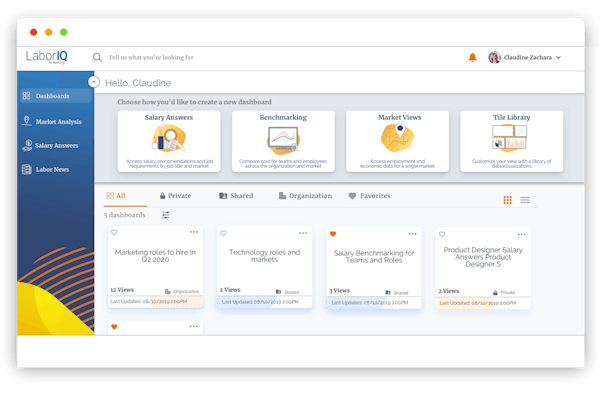Click '12 Views' on Marketing roles card
The image size is (600, 394).
tap(122, 290)
